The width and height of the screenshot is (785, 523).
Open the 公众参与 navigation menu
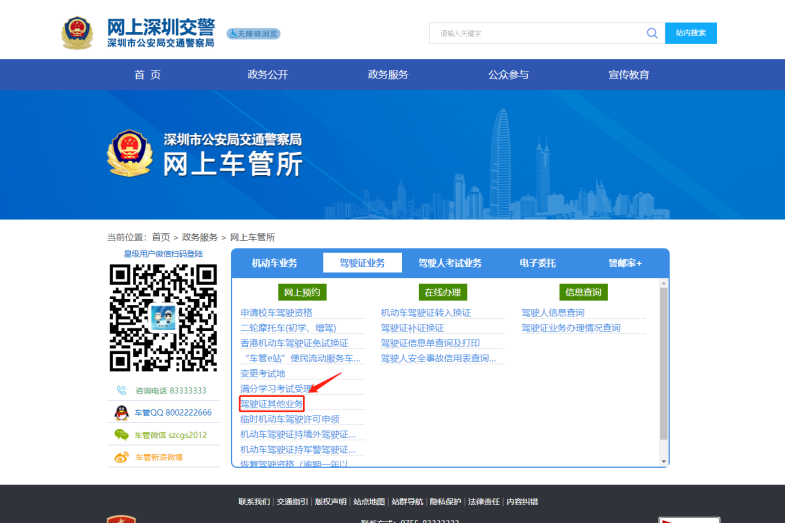508,75
